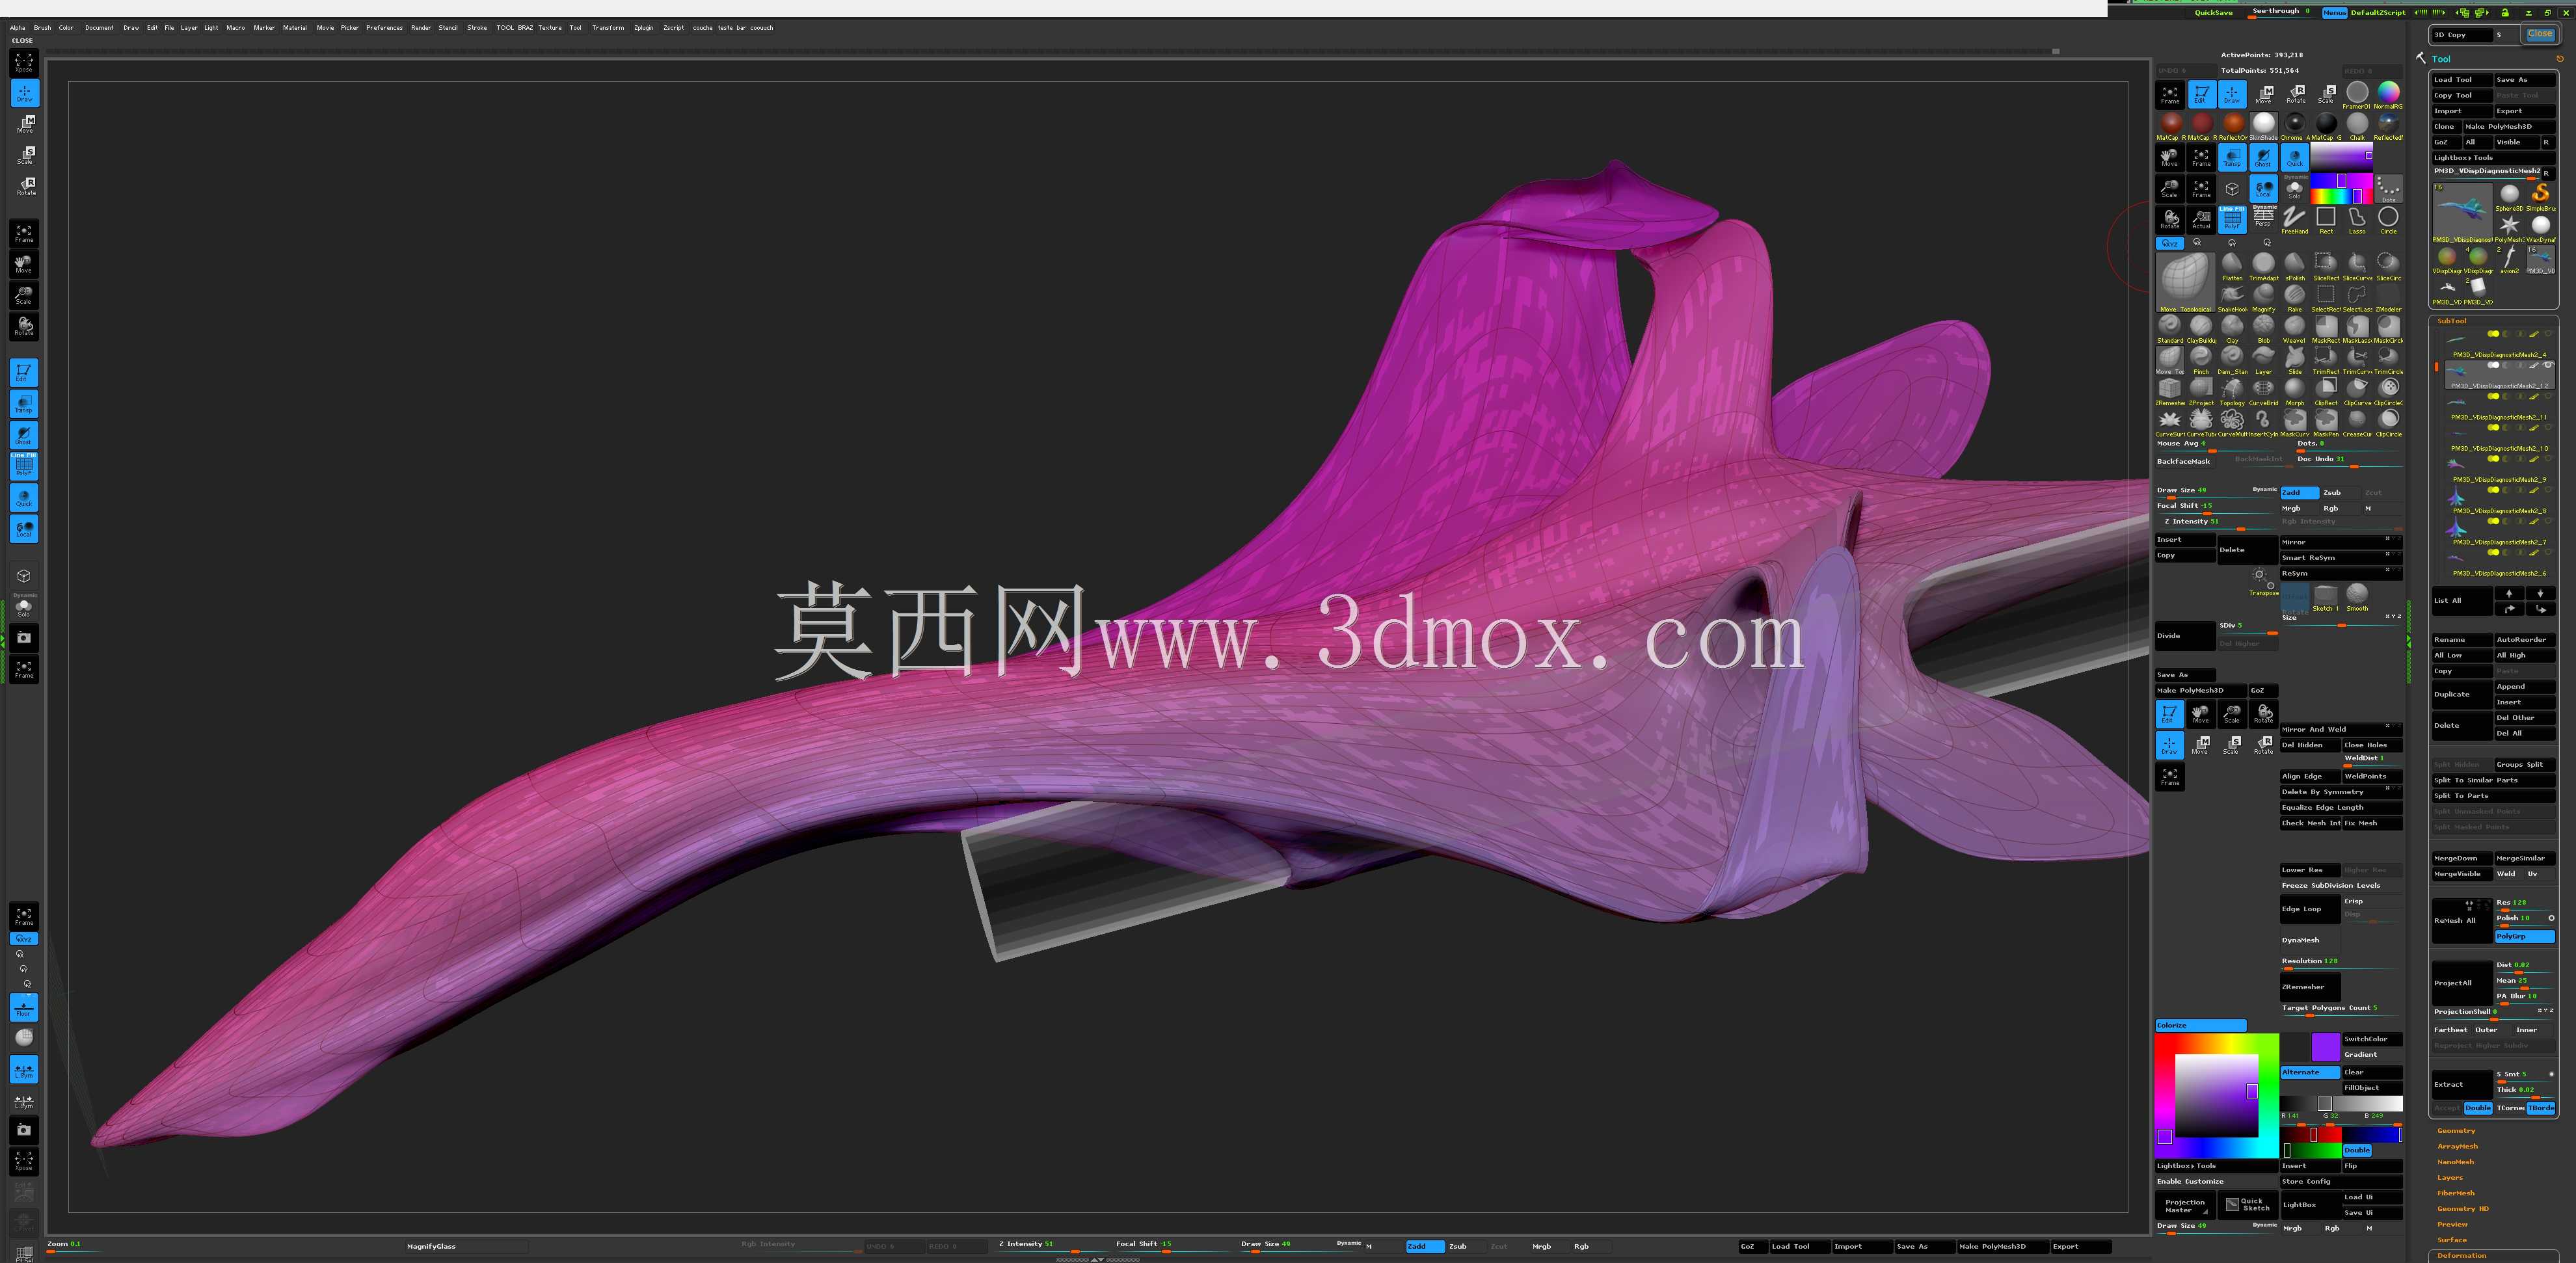2576x1263 pixels.
Task: Toggle the Colorize button
Action: 2201,1025
